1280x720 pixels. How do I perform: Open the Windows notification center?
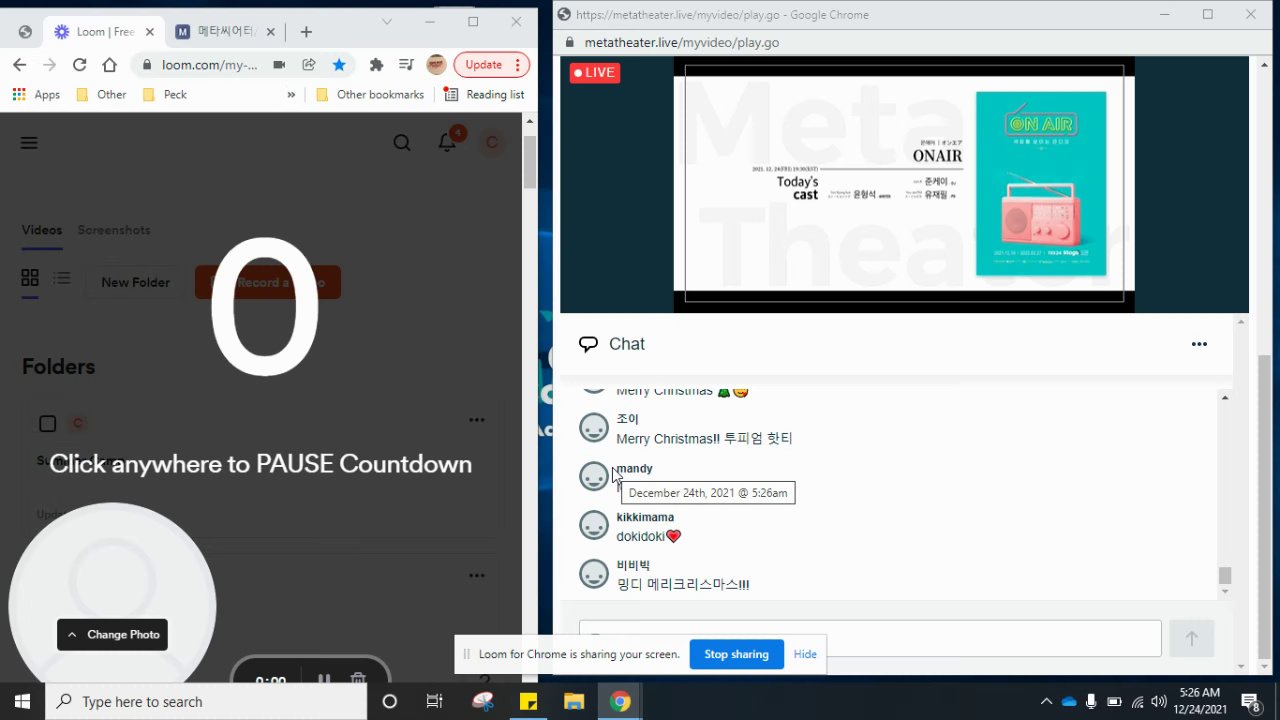pos(1250,701)
